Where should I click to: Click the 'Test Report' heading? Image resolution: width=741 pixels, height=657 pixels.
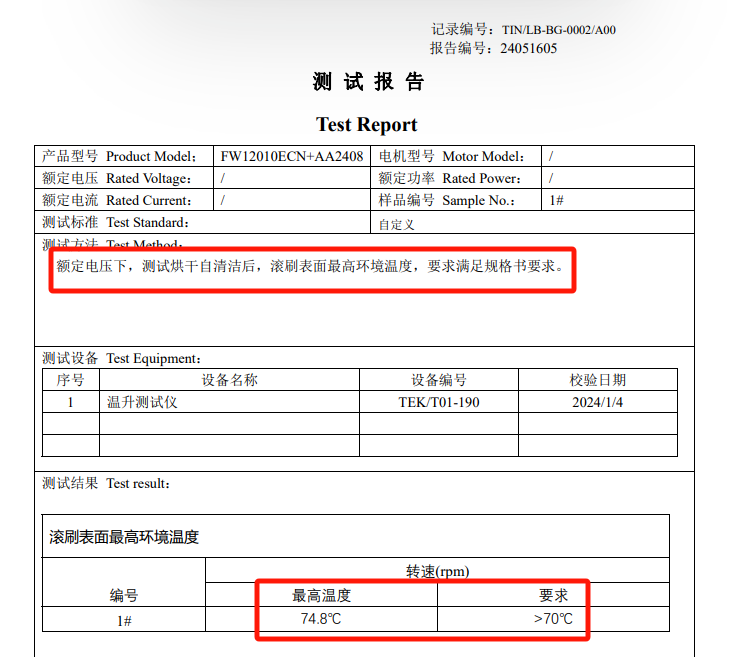point(367,125)
